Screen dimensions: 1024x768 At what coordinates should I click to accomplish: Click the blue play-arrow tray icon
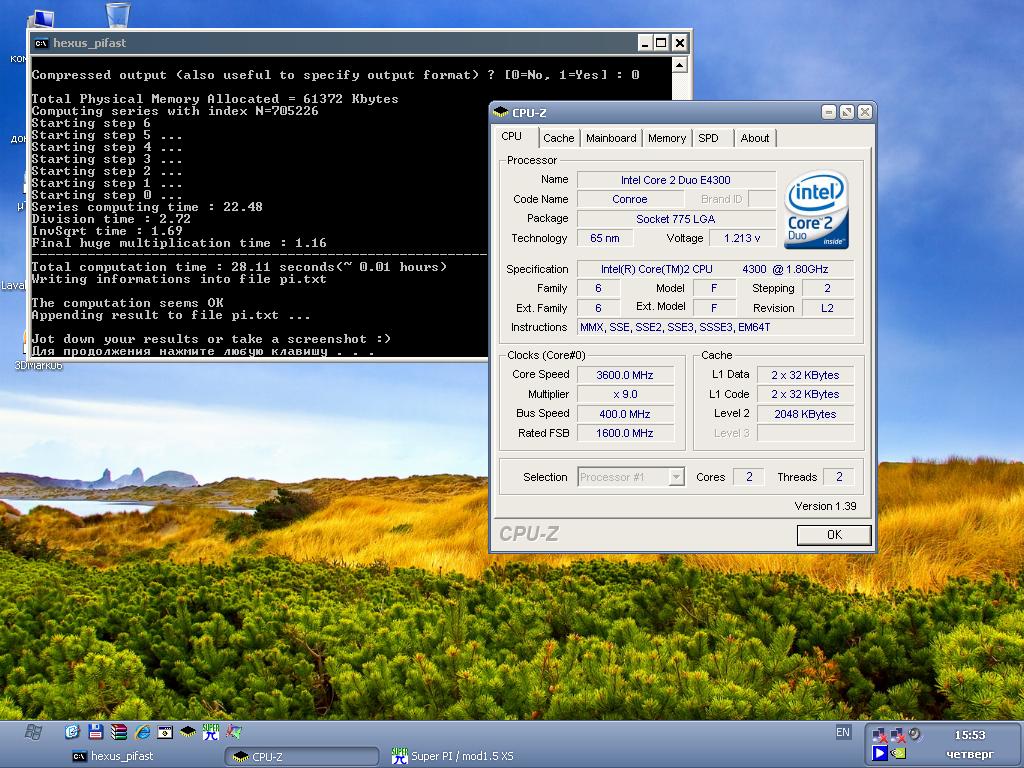[x=879, y=753]
